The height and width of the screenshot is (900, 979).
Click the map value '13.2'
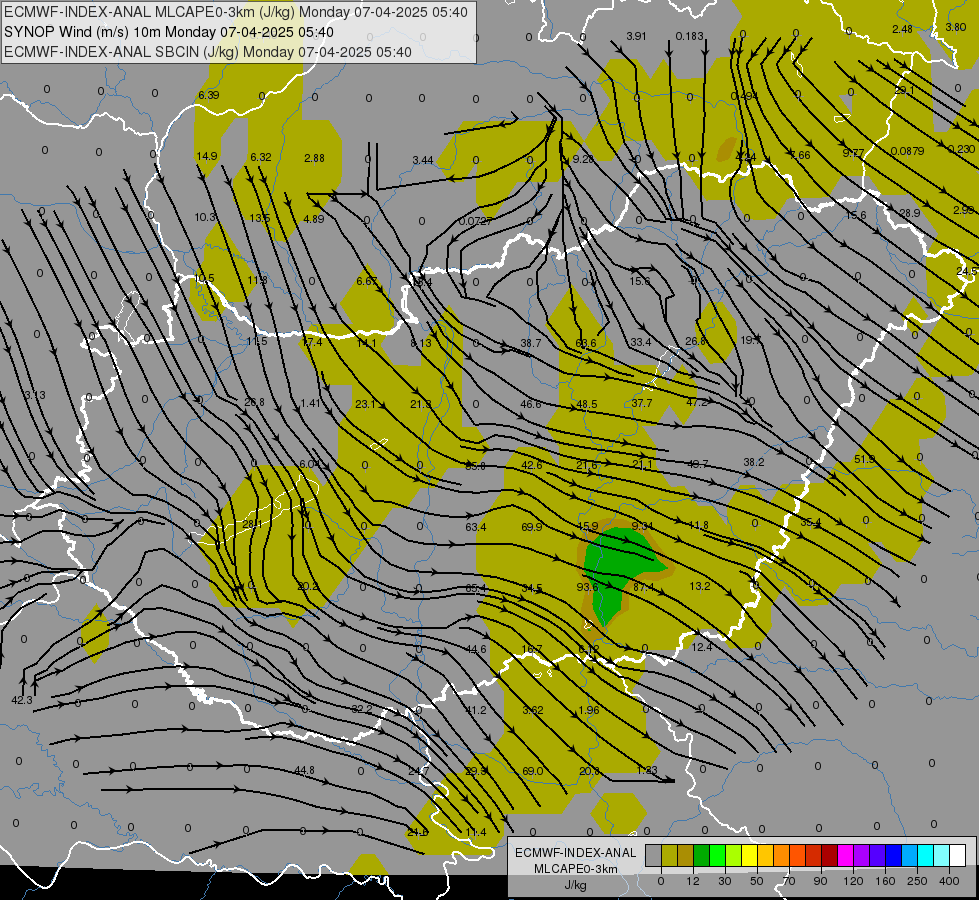pyautogui.click(x=700, y=586)
